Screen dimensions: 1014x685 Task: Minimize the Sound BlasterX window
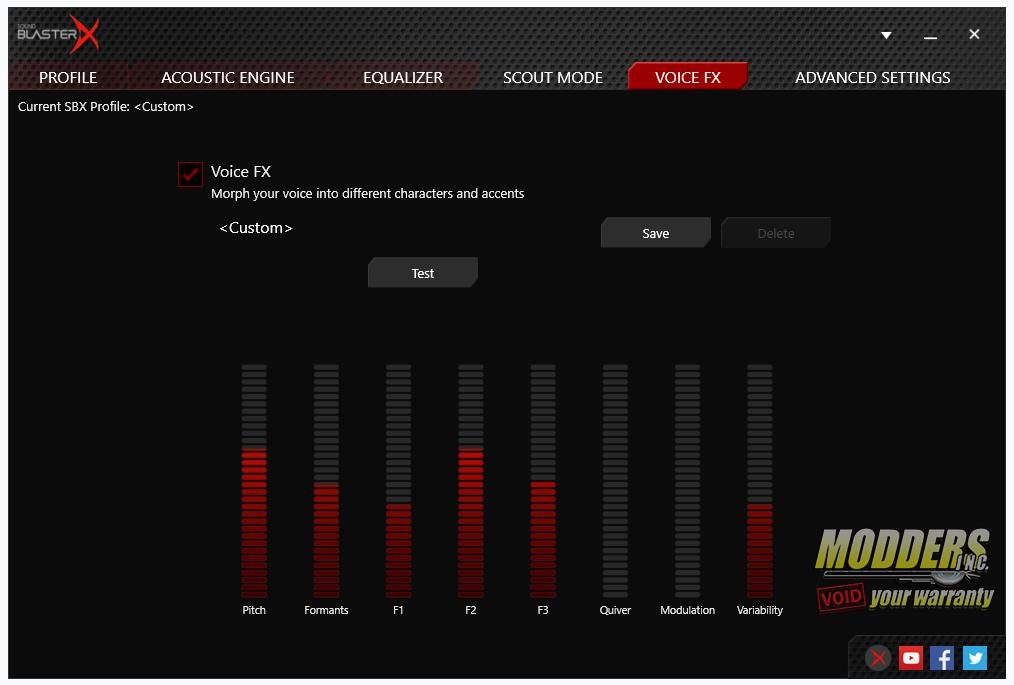click(930, 35)
